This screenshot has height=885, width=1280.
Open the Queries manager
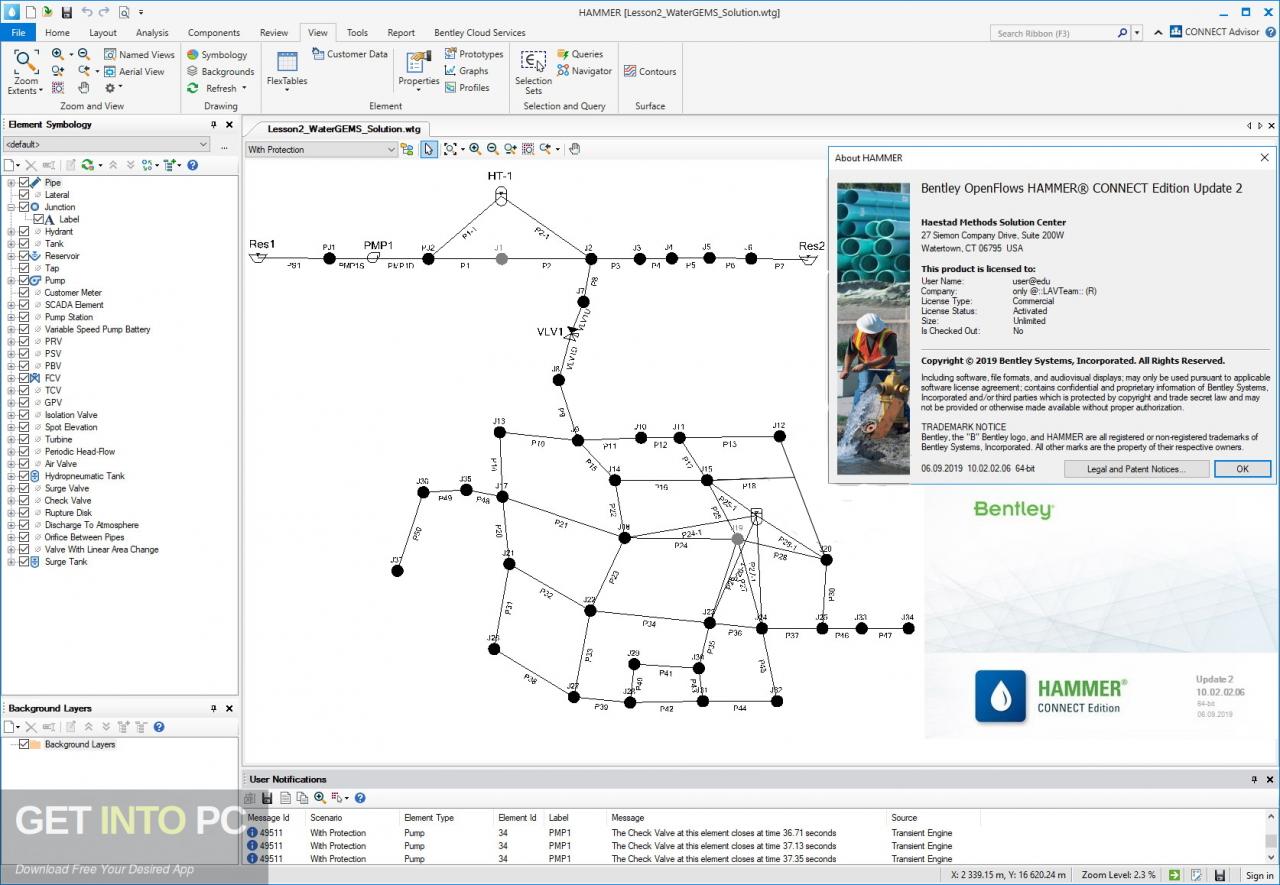580,54
